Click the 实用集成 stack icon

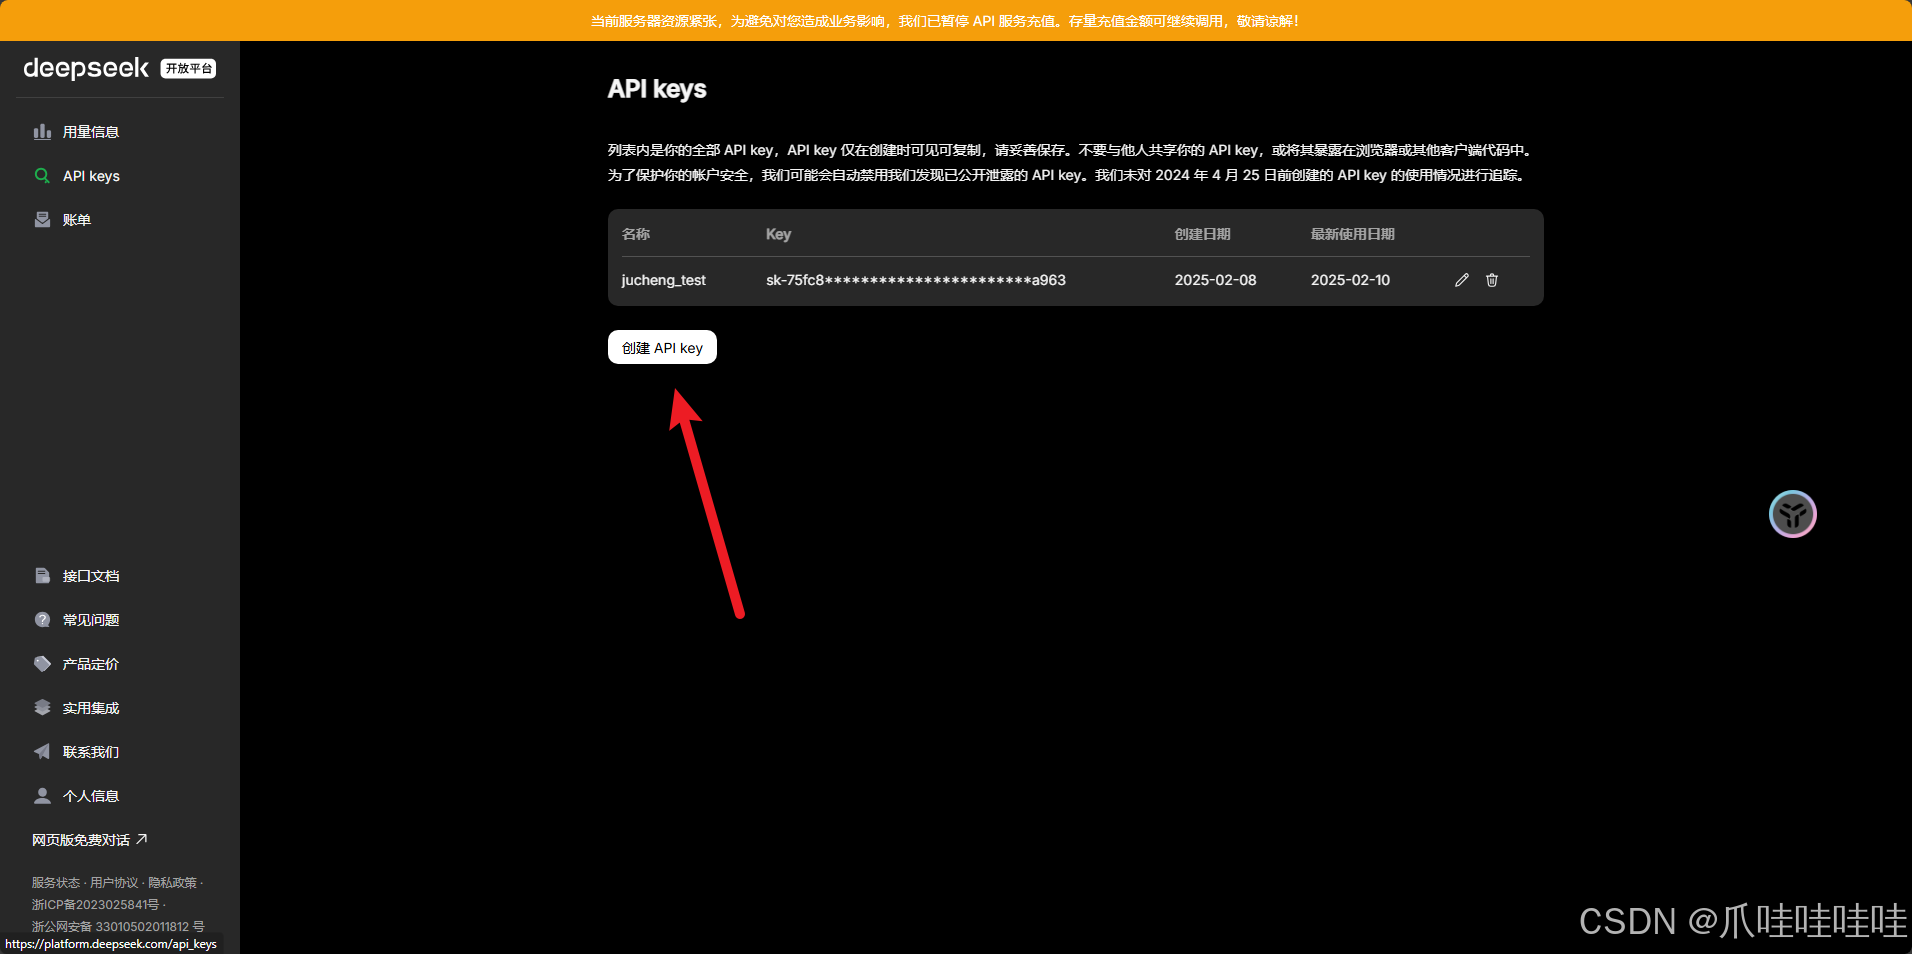(42, 708)
